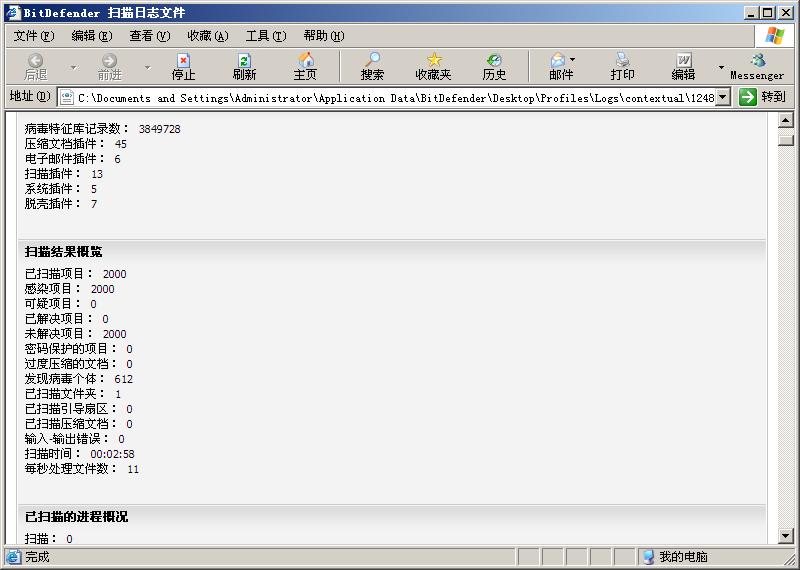The image size is (800, 570).
Task: Click the 每秒处理文件数 label
Action: coord(70,468)
